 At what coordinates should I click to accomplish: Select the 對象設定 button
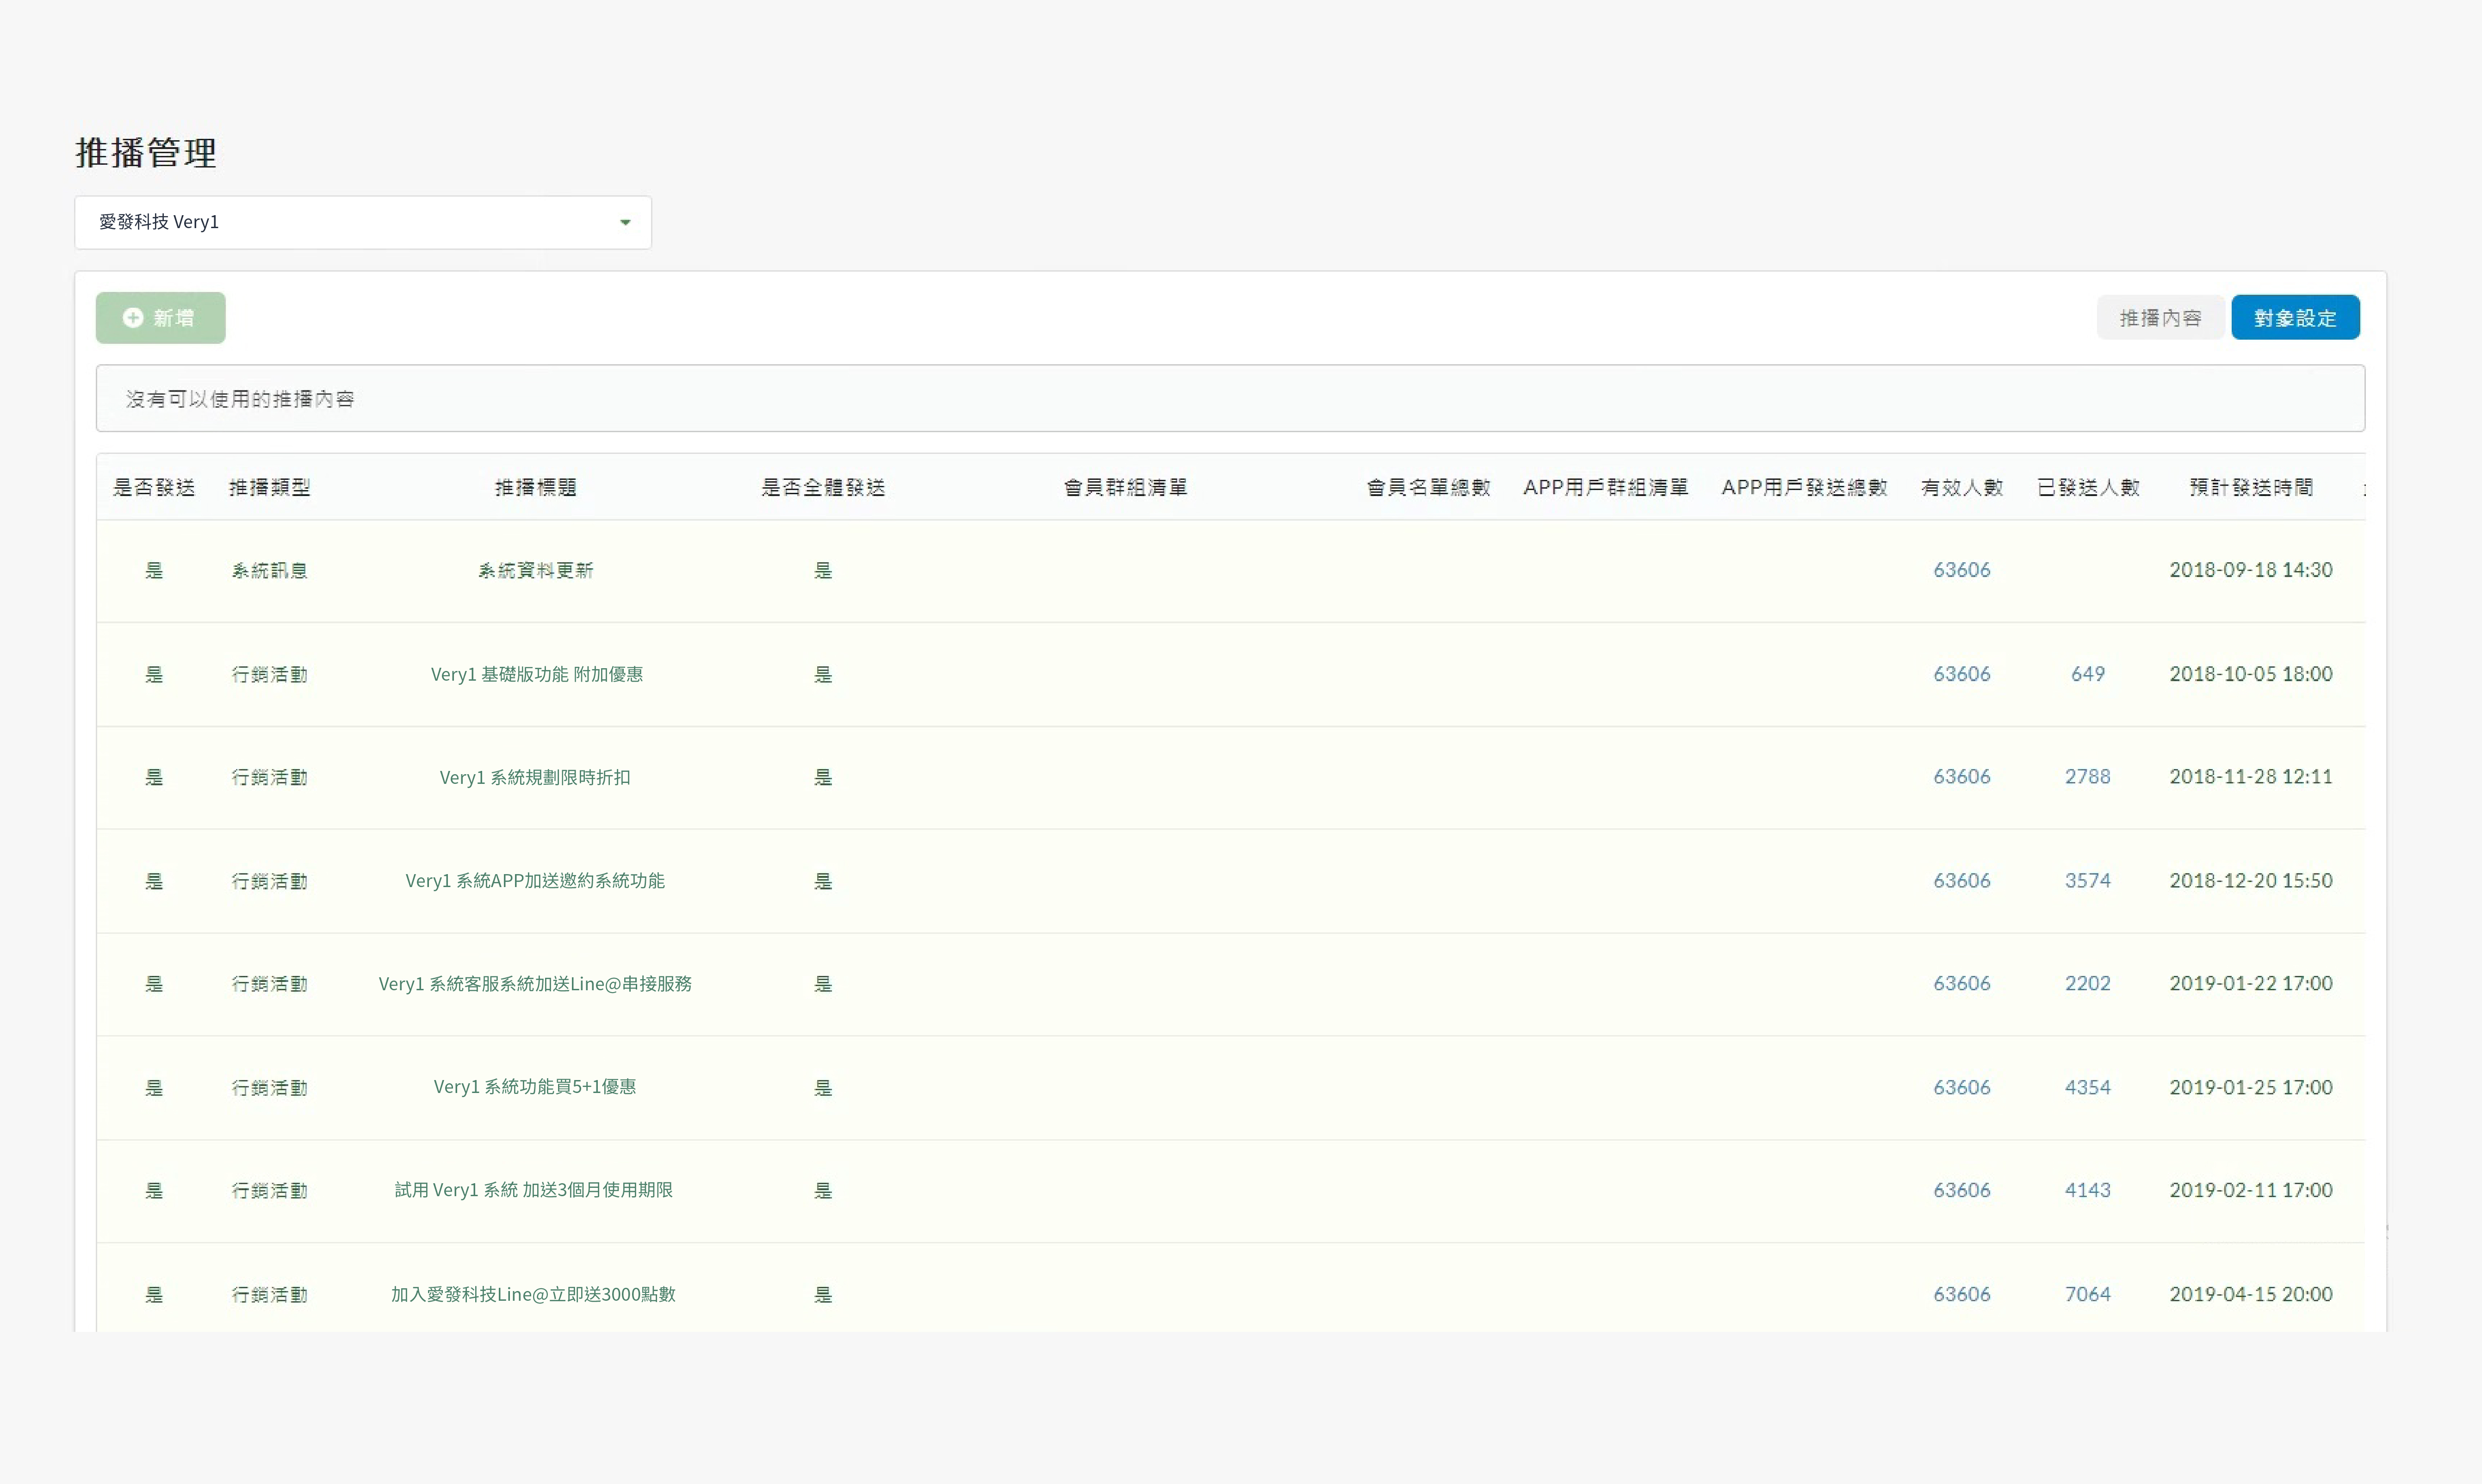pyautogui.click(x=2295, y=317)
